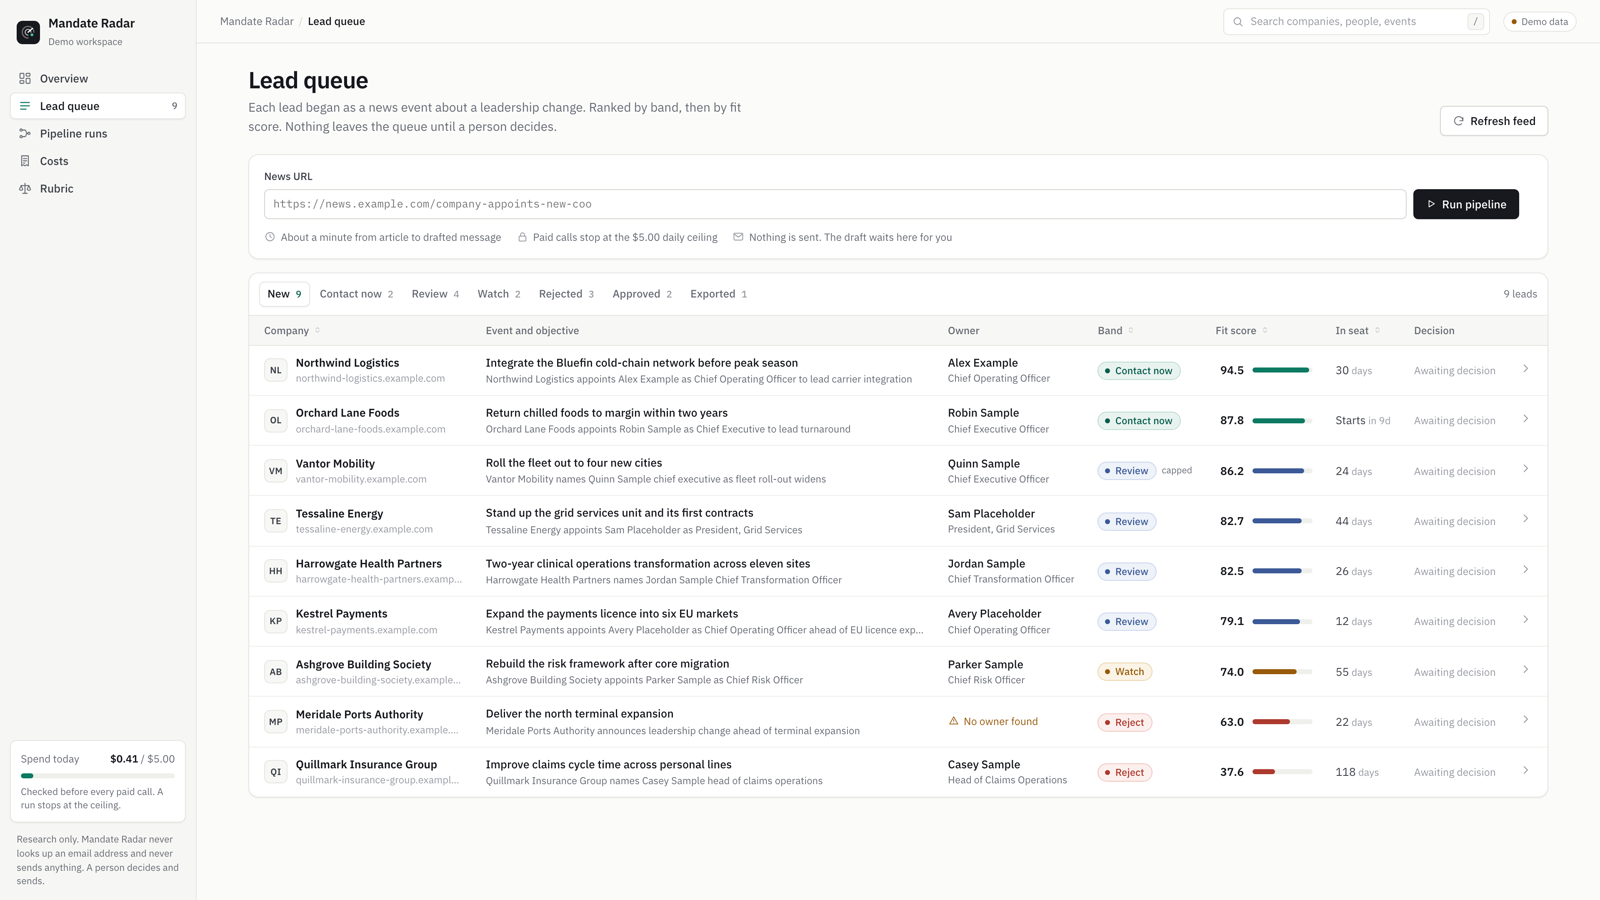The width and height of the screenshot is (1600, 900).
Task: Switch to the Review tab
Action: pyautogui.click(x=435, y=294)
